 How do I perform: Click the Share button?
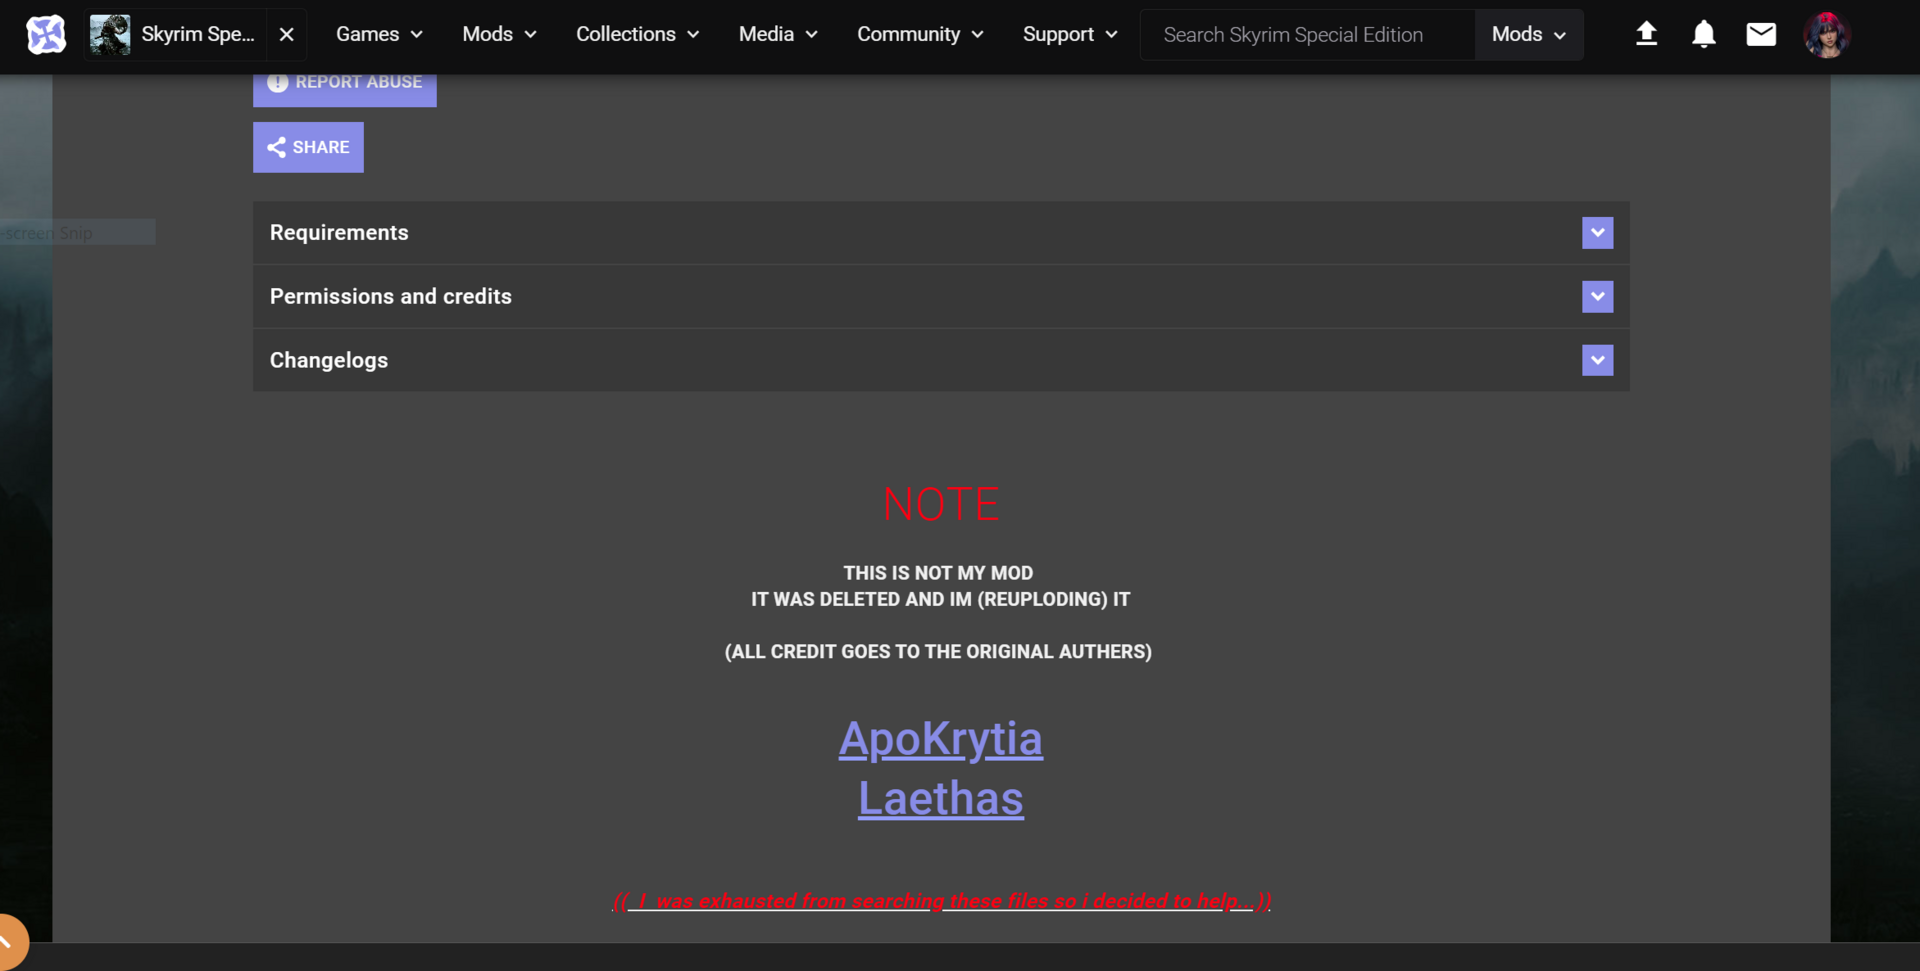click(x=308, y=147)
